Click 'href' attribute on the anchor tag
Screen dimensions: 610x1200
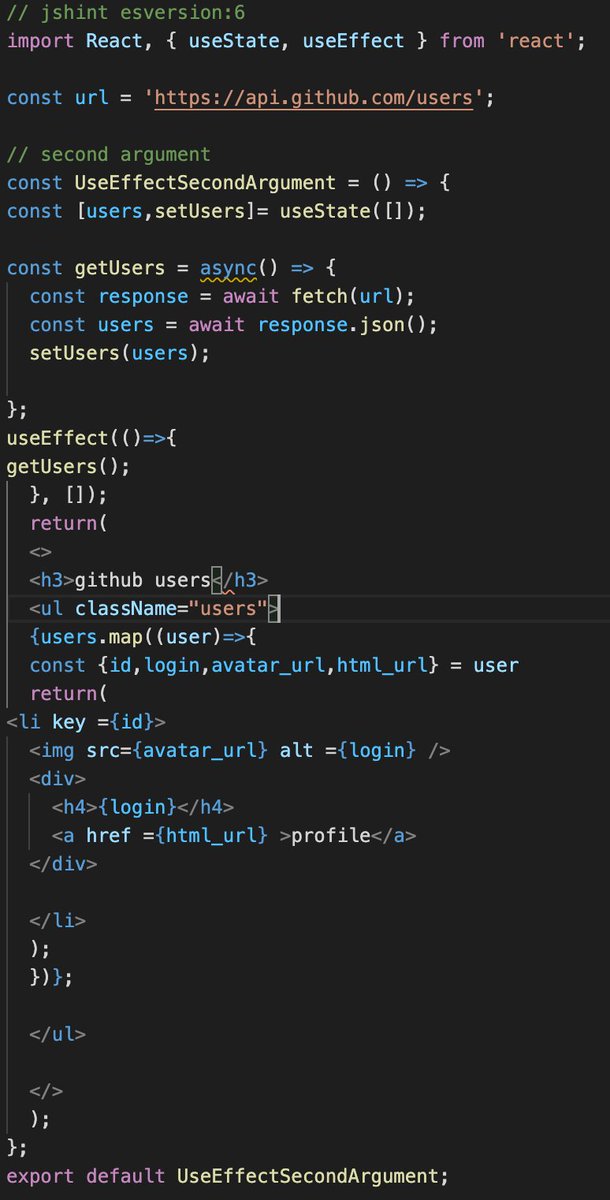coord(109,835)
